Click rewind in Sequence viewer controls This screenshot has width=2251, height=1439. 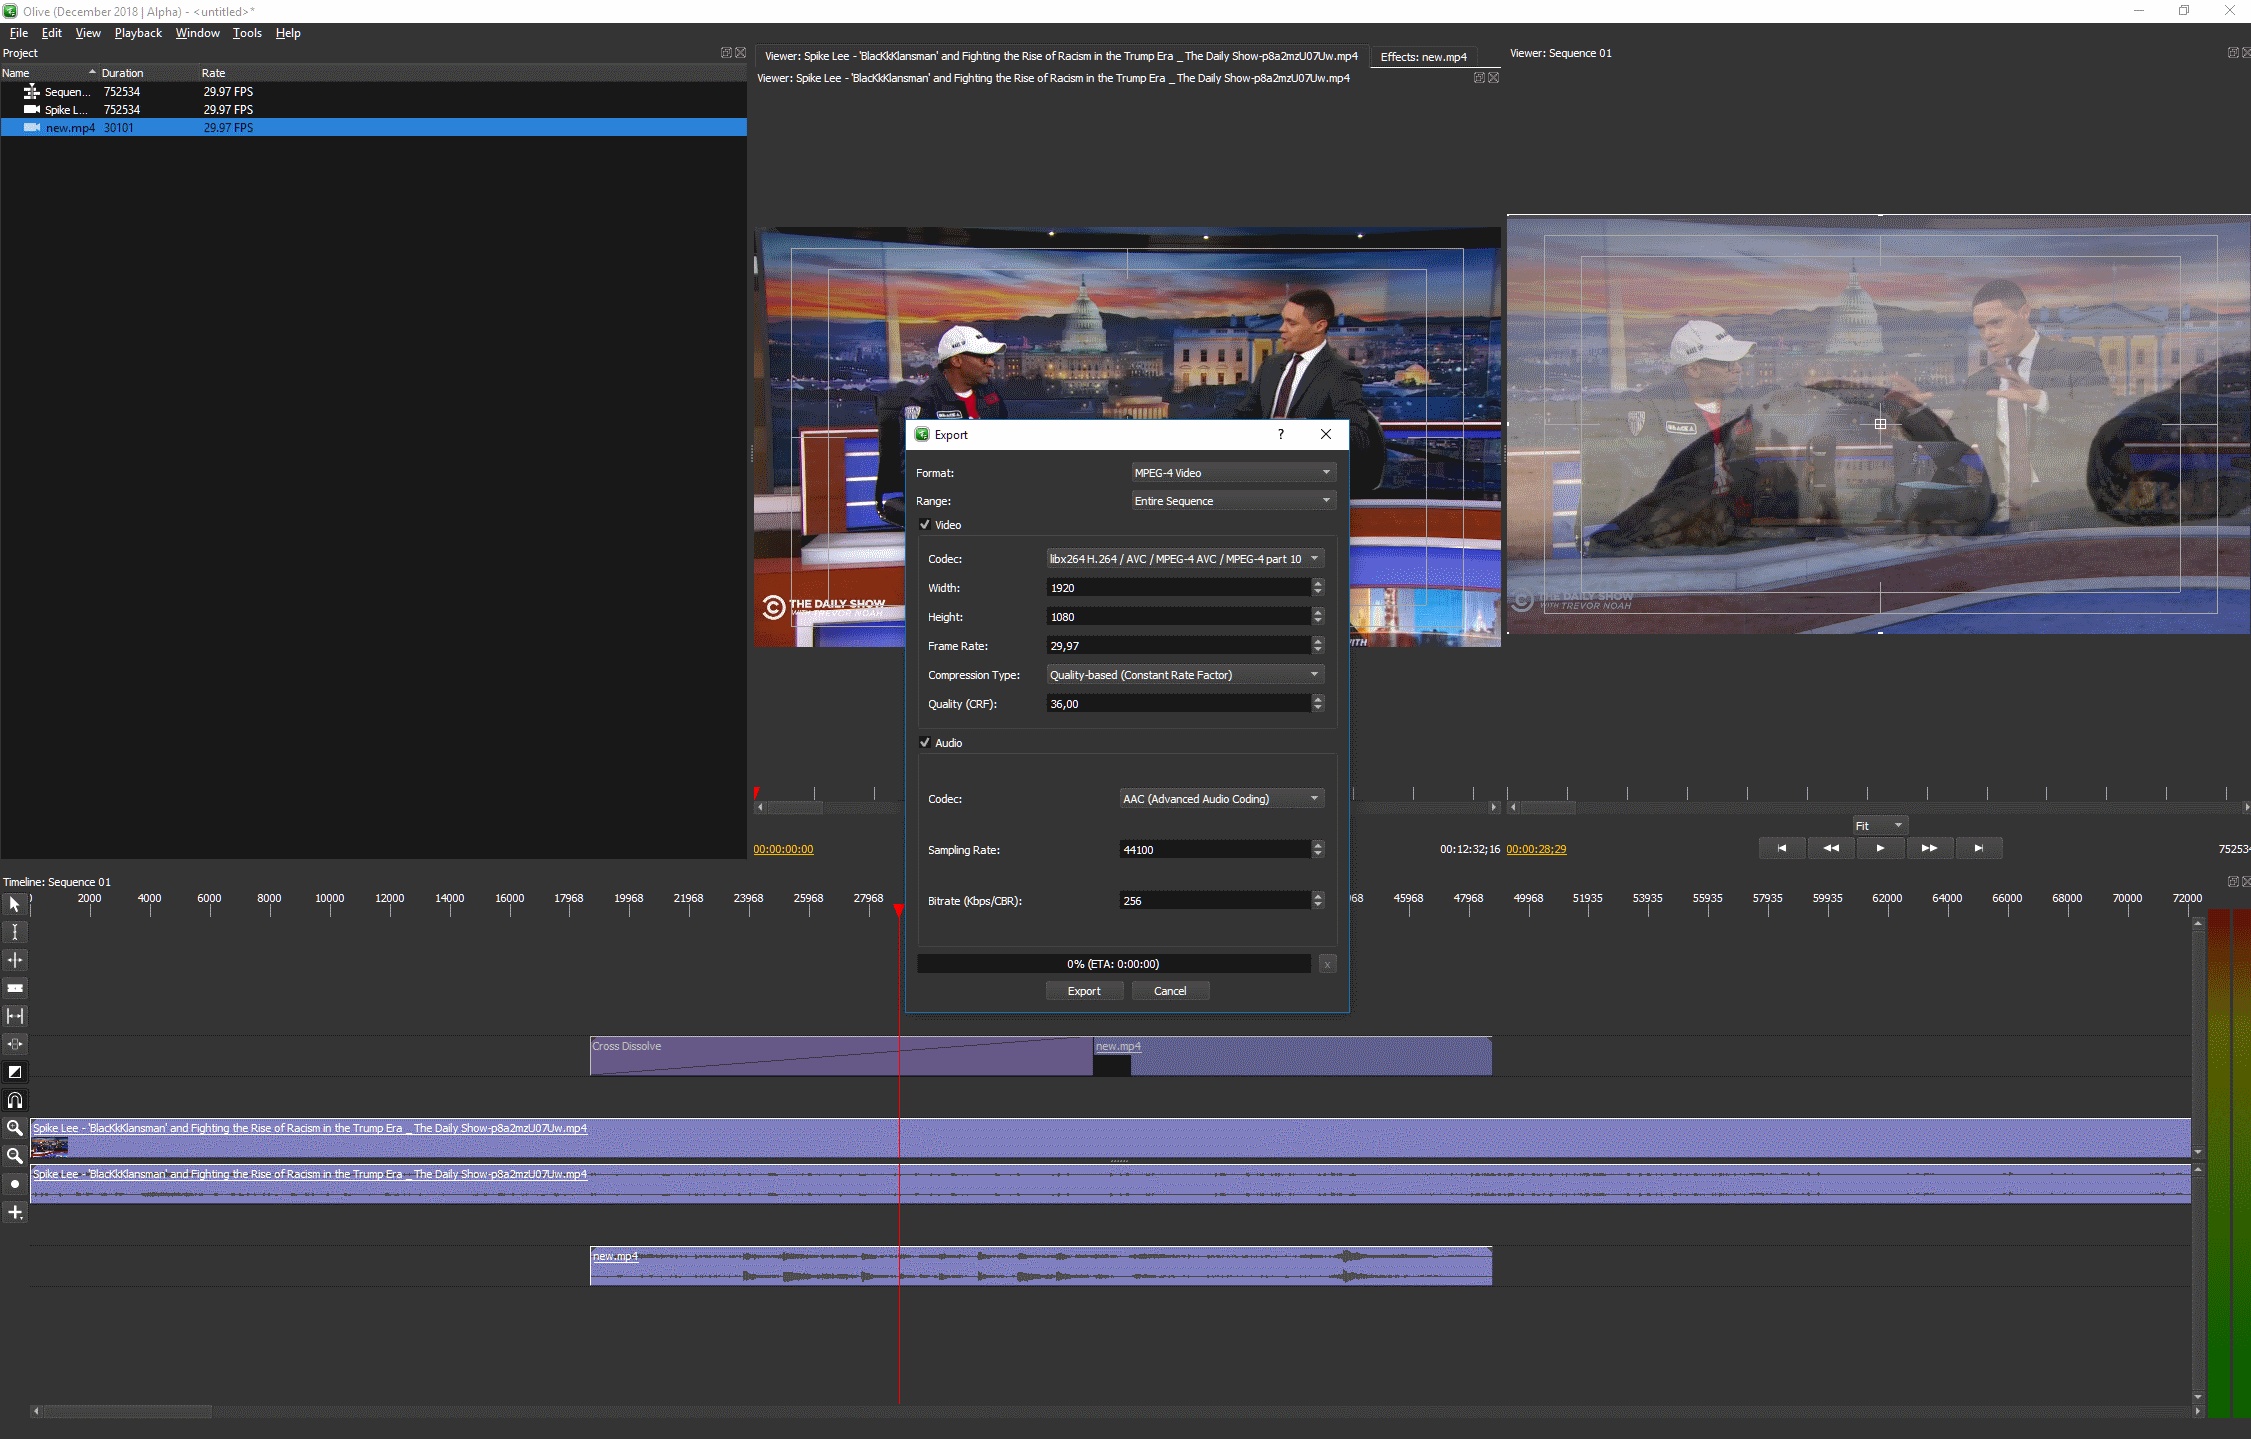[1831, 848]
